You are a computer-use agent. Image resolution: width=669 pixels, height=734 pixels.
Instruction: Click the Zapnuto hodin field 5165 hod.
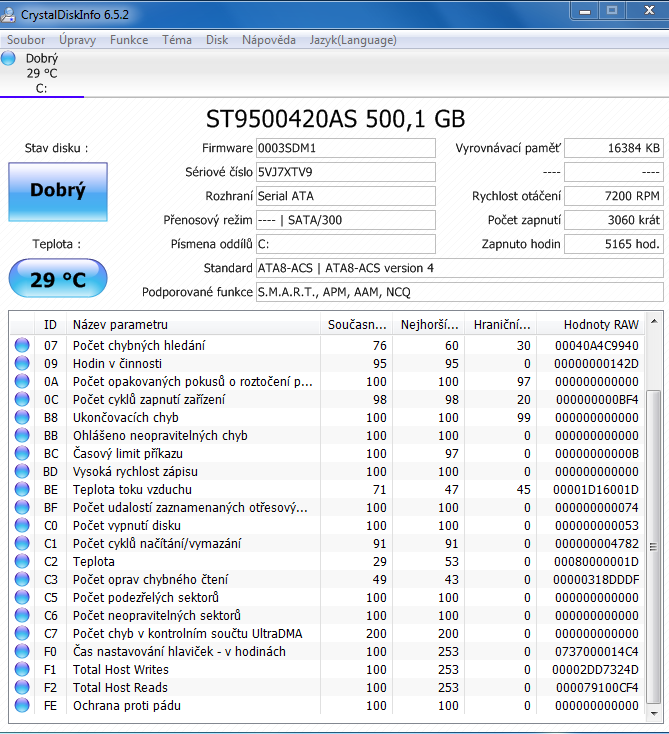click(x=614, y=244)
